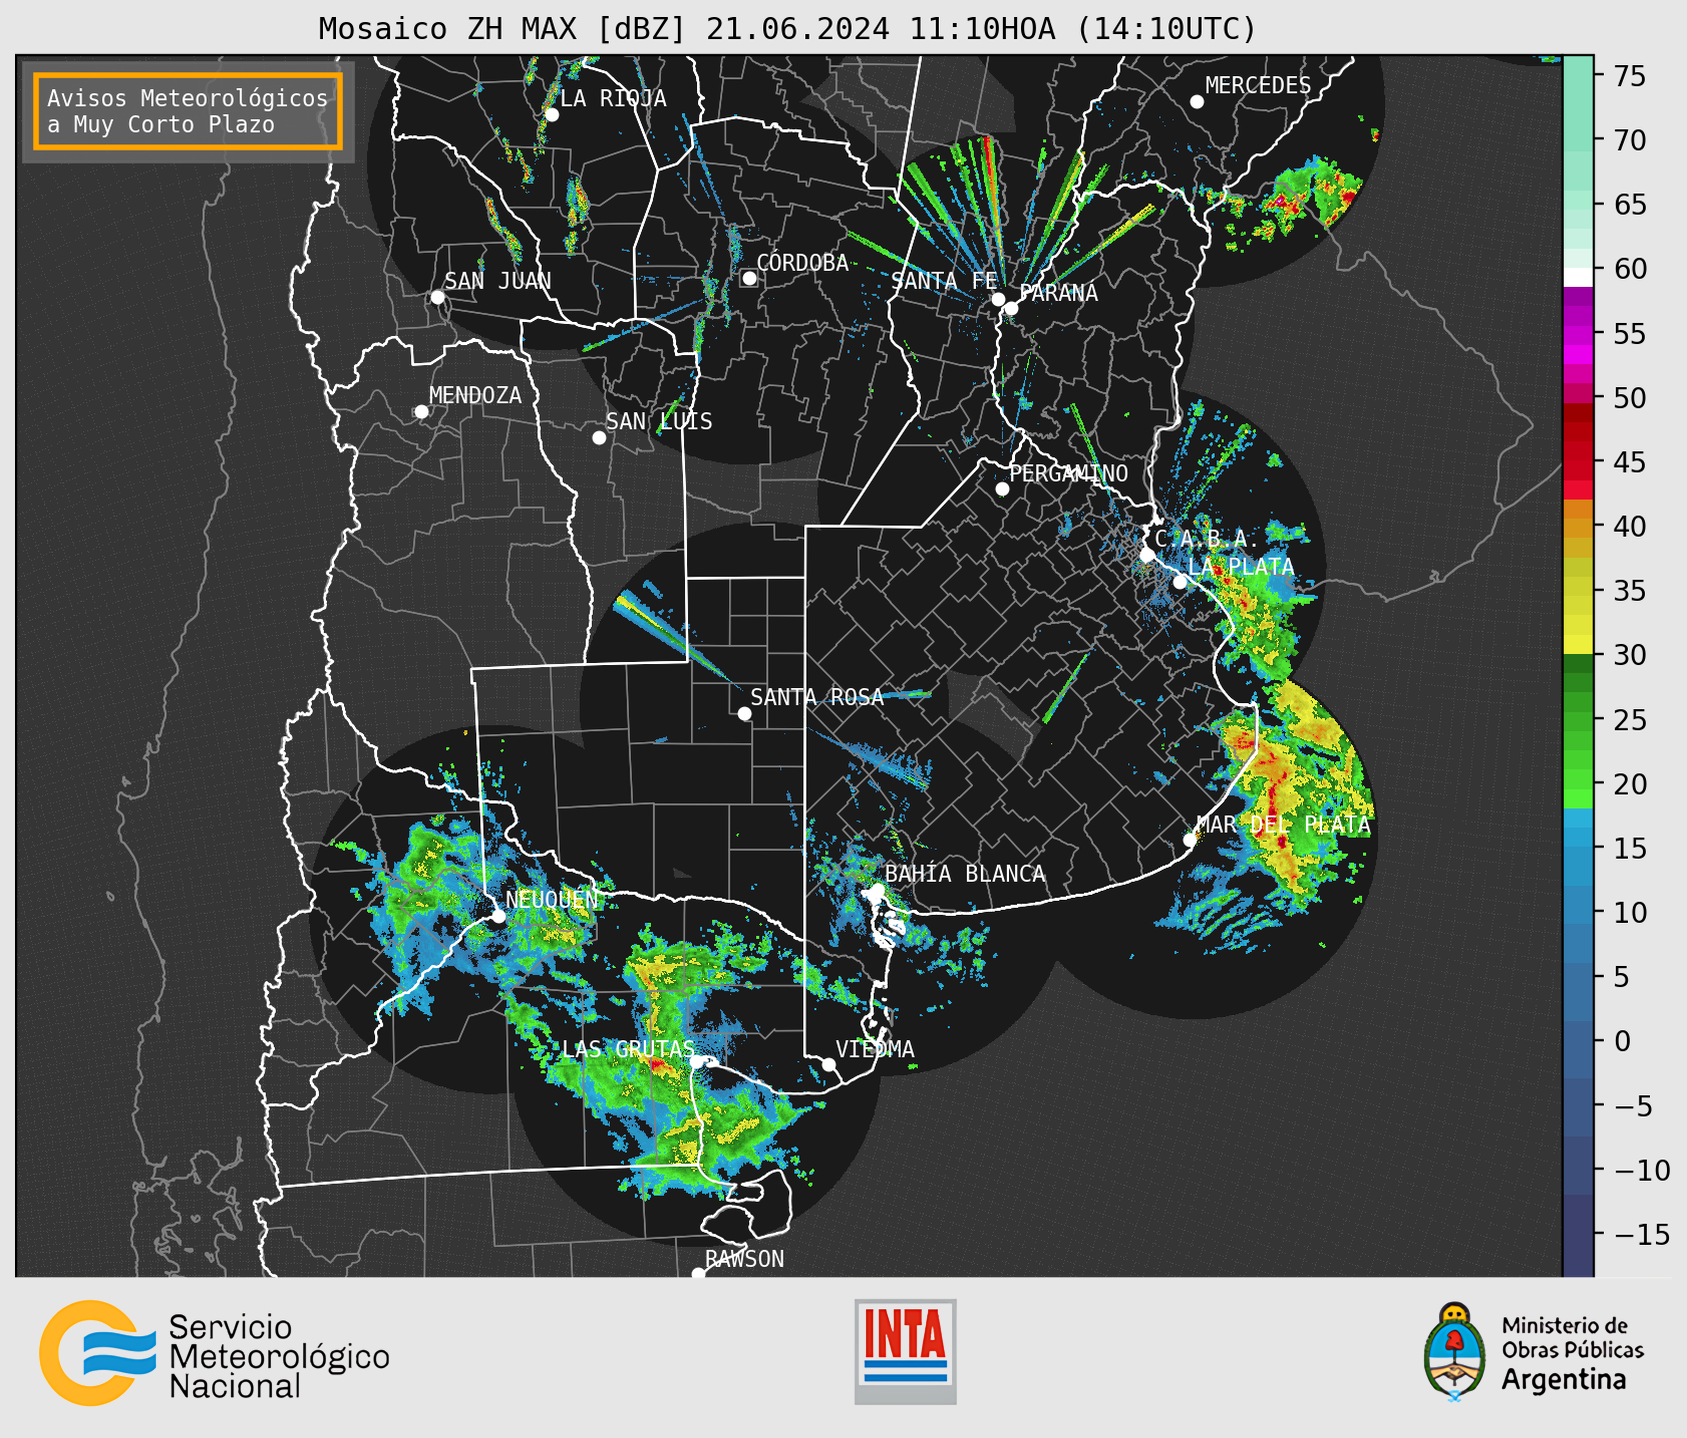Click the BAHÍA BLANCA label text
The image size is (1687, 1438).
coord(965,874)
